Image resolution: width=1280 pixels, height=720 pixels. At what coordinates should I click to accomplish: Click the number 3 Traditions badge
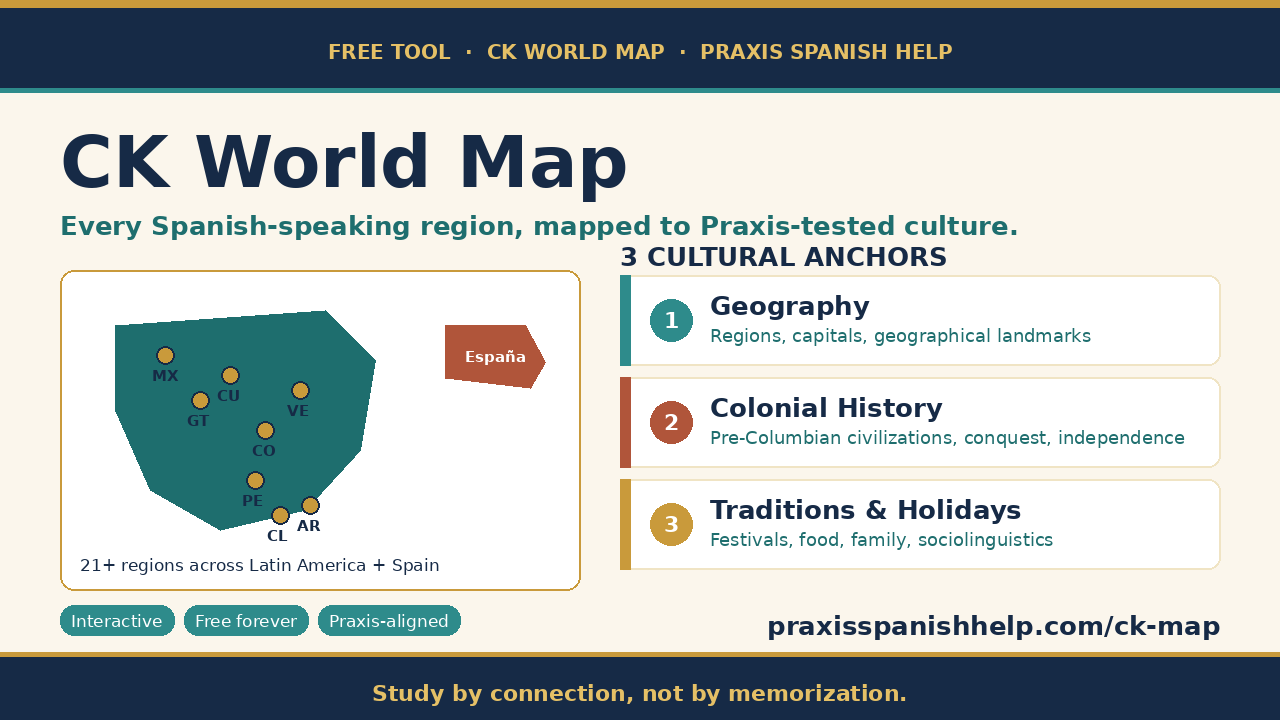coord(671,524)
